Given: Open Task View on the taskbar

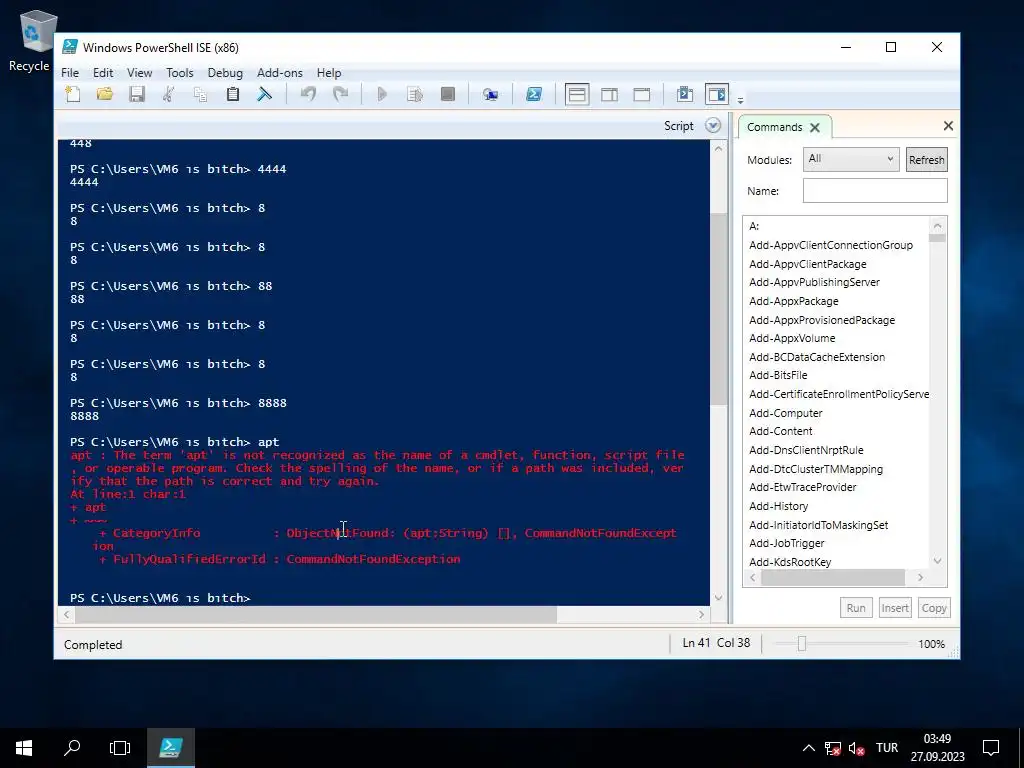Looking at the screenshot, I should [x=120, y=748].
